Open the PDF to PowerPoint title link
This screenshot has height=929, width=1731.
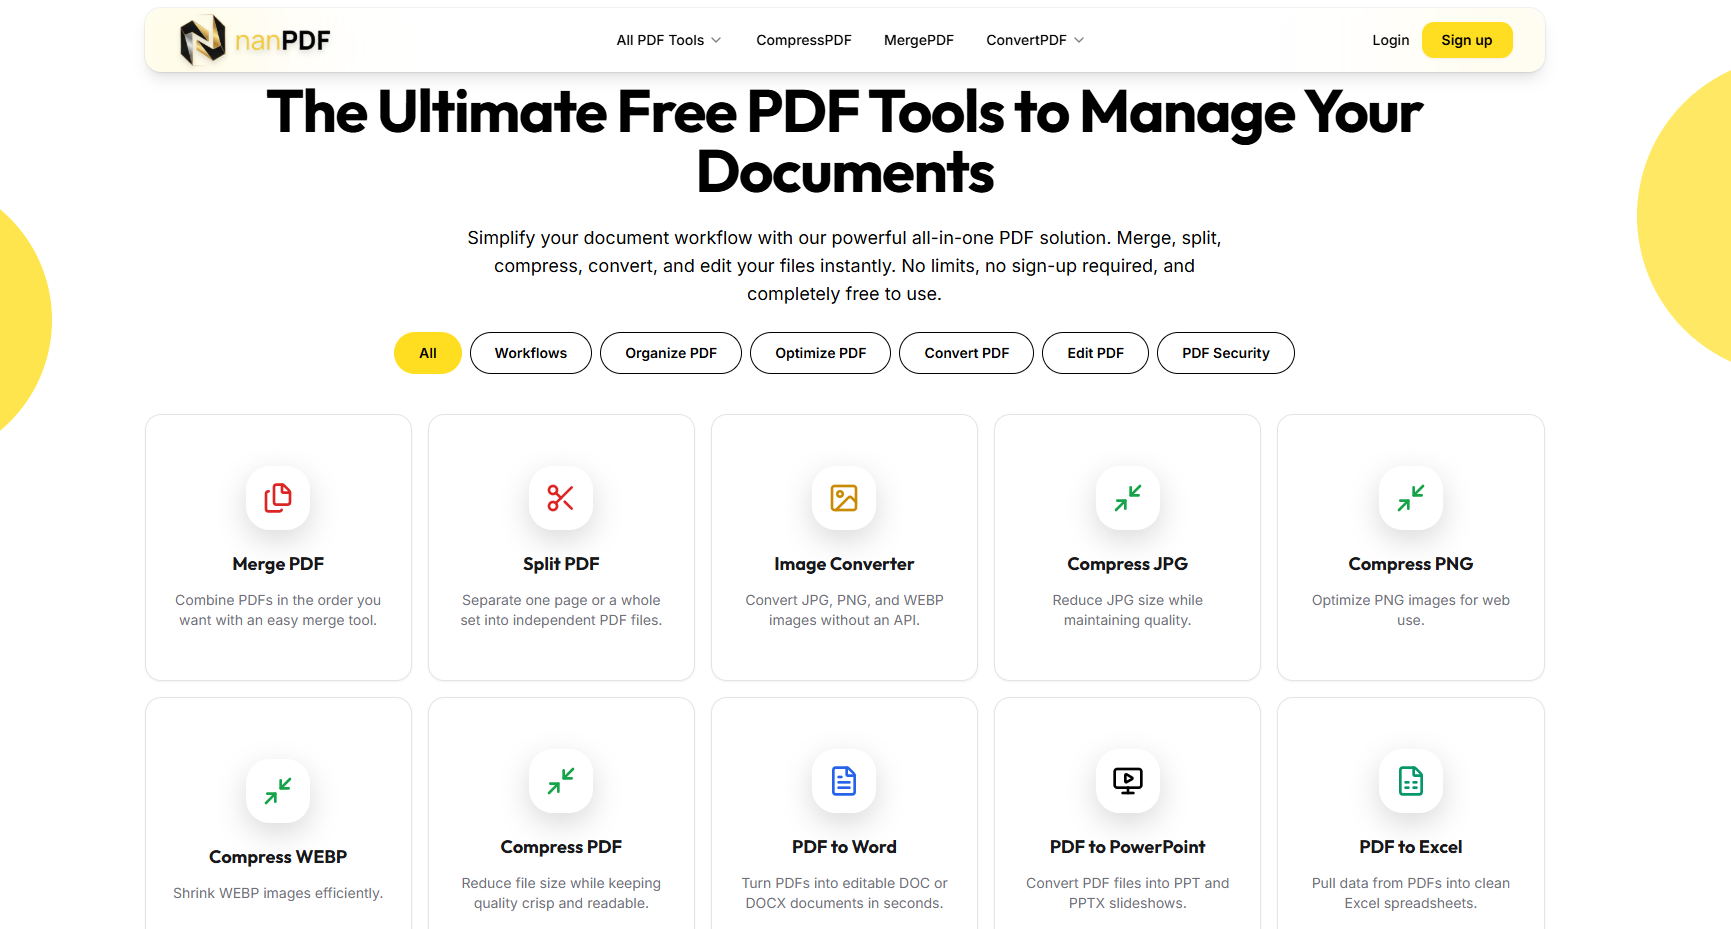coord(1128,847)
